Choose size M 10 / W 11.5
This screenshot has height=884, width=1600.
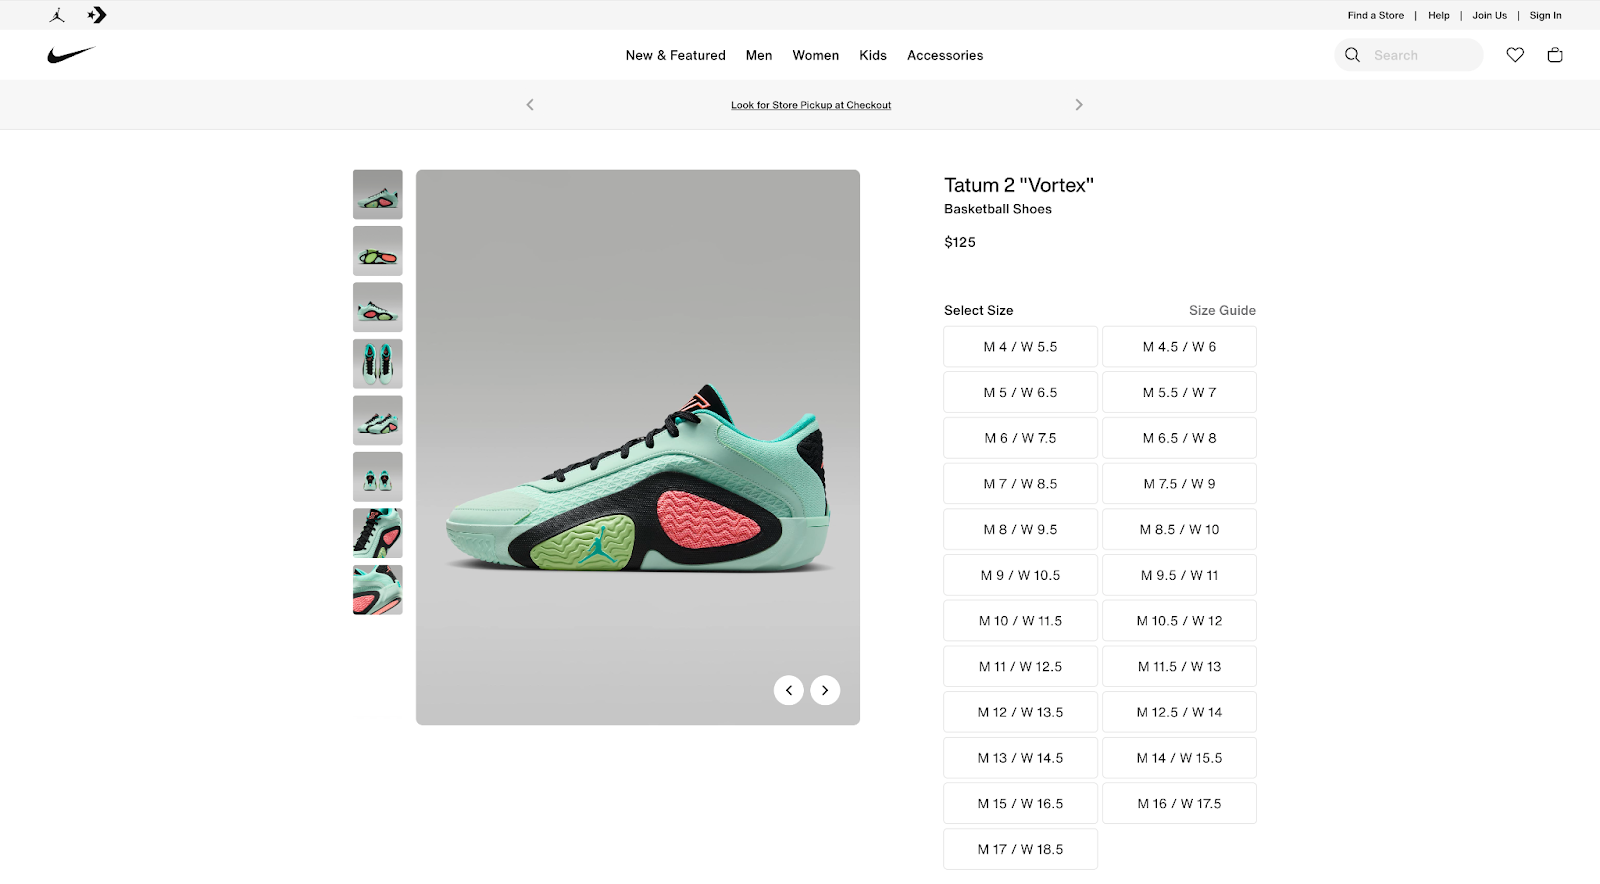tap(1020, 621)
